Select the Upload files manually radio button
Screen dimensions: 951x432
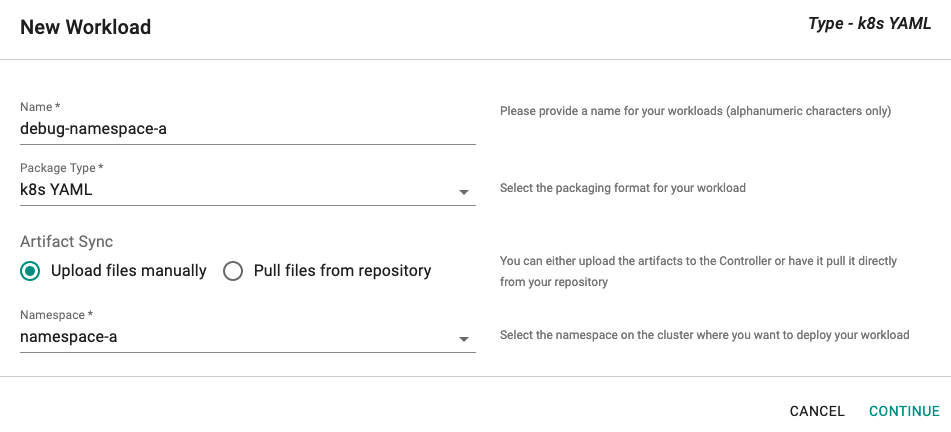point(31,271)
